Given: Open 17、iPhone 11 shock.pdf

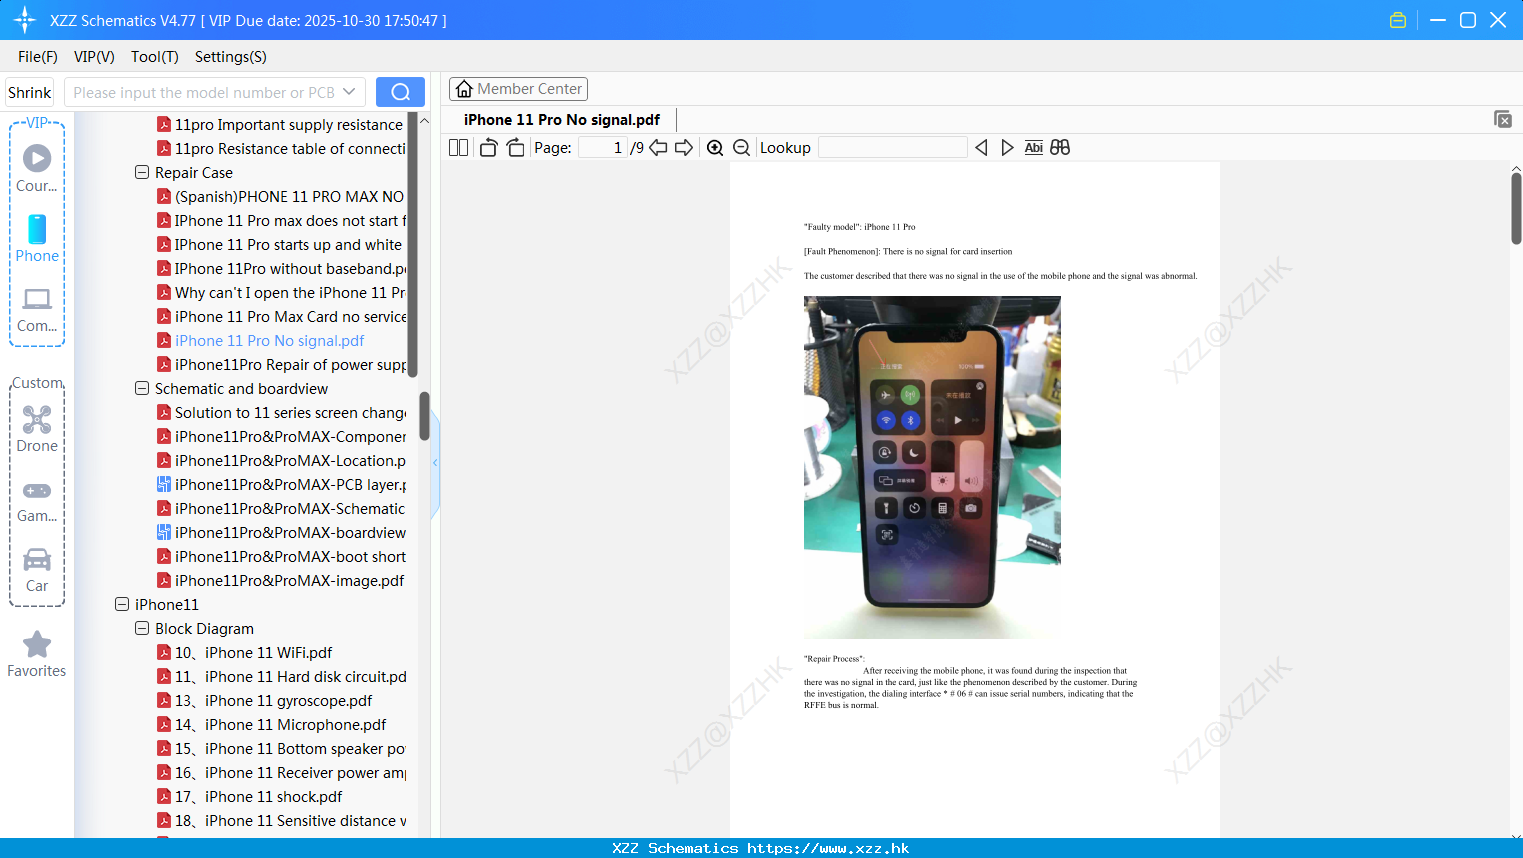Looking at the screenshot, I should pyautogui.click(x=249, y=796).
